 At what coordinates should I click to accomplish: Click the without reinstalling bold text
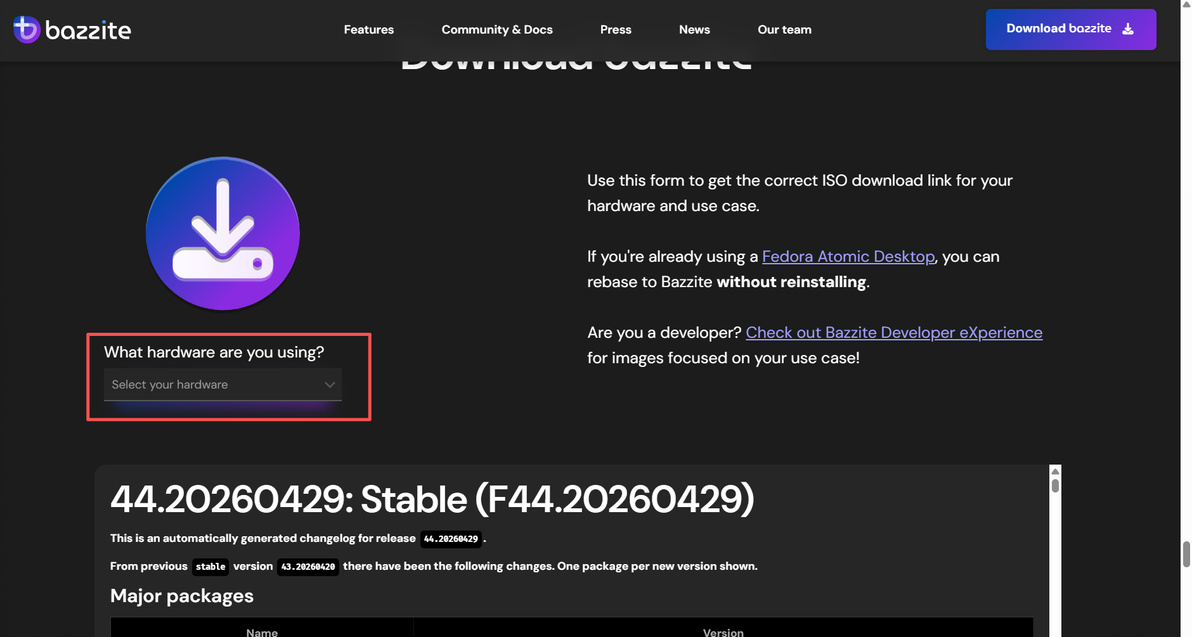[x=791, y=282]
